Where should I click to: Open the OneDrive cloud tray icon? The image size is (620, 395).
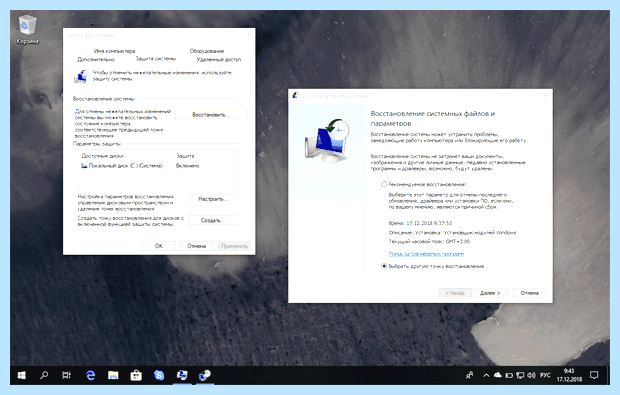pos(498,375)
